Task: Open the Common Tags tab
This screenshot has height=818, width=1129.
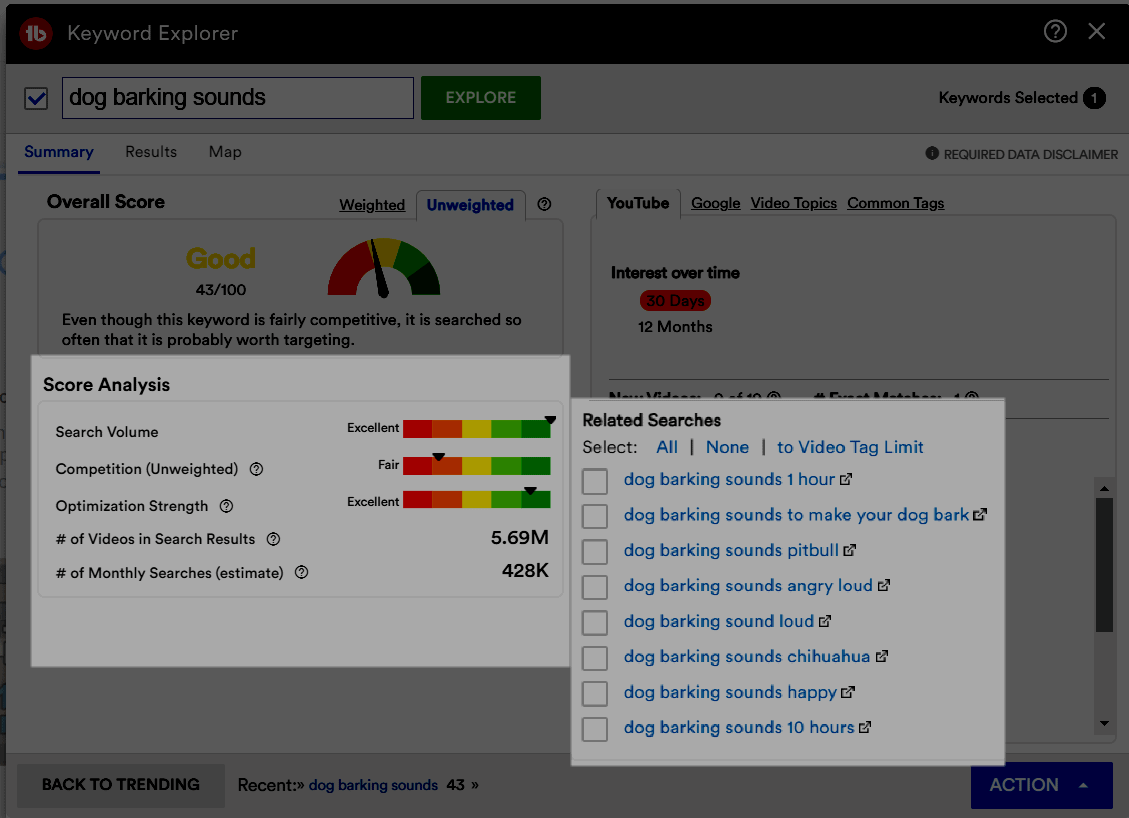Action: point(896,203)
